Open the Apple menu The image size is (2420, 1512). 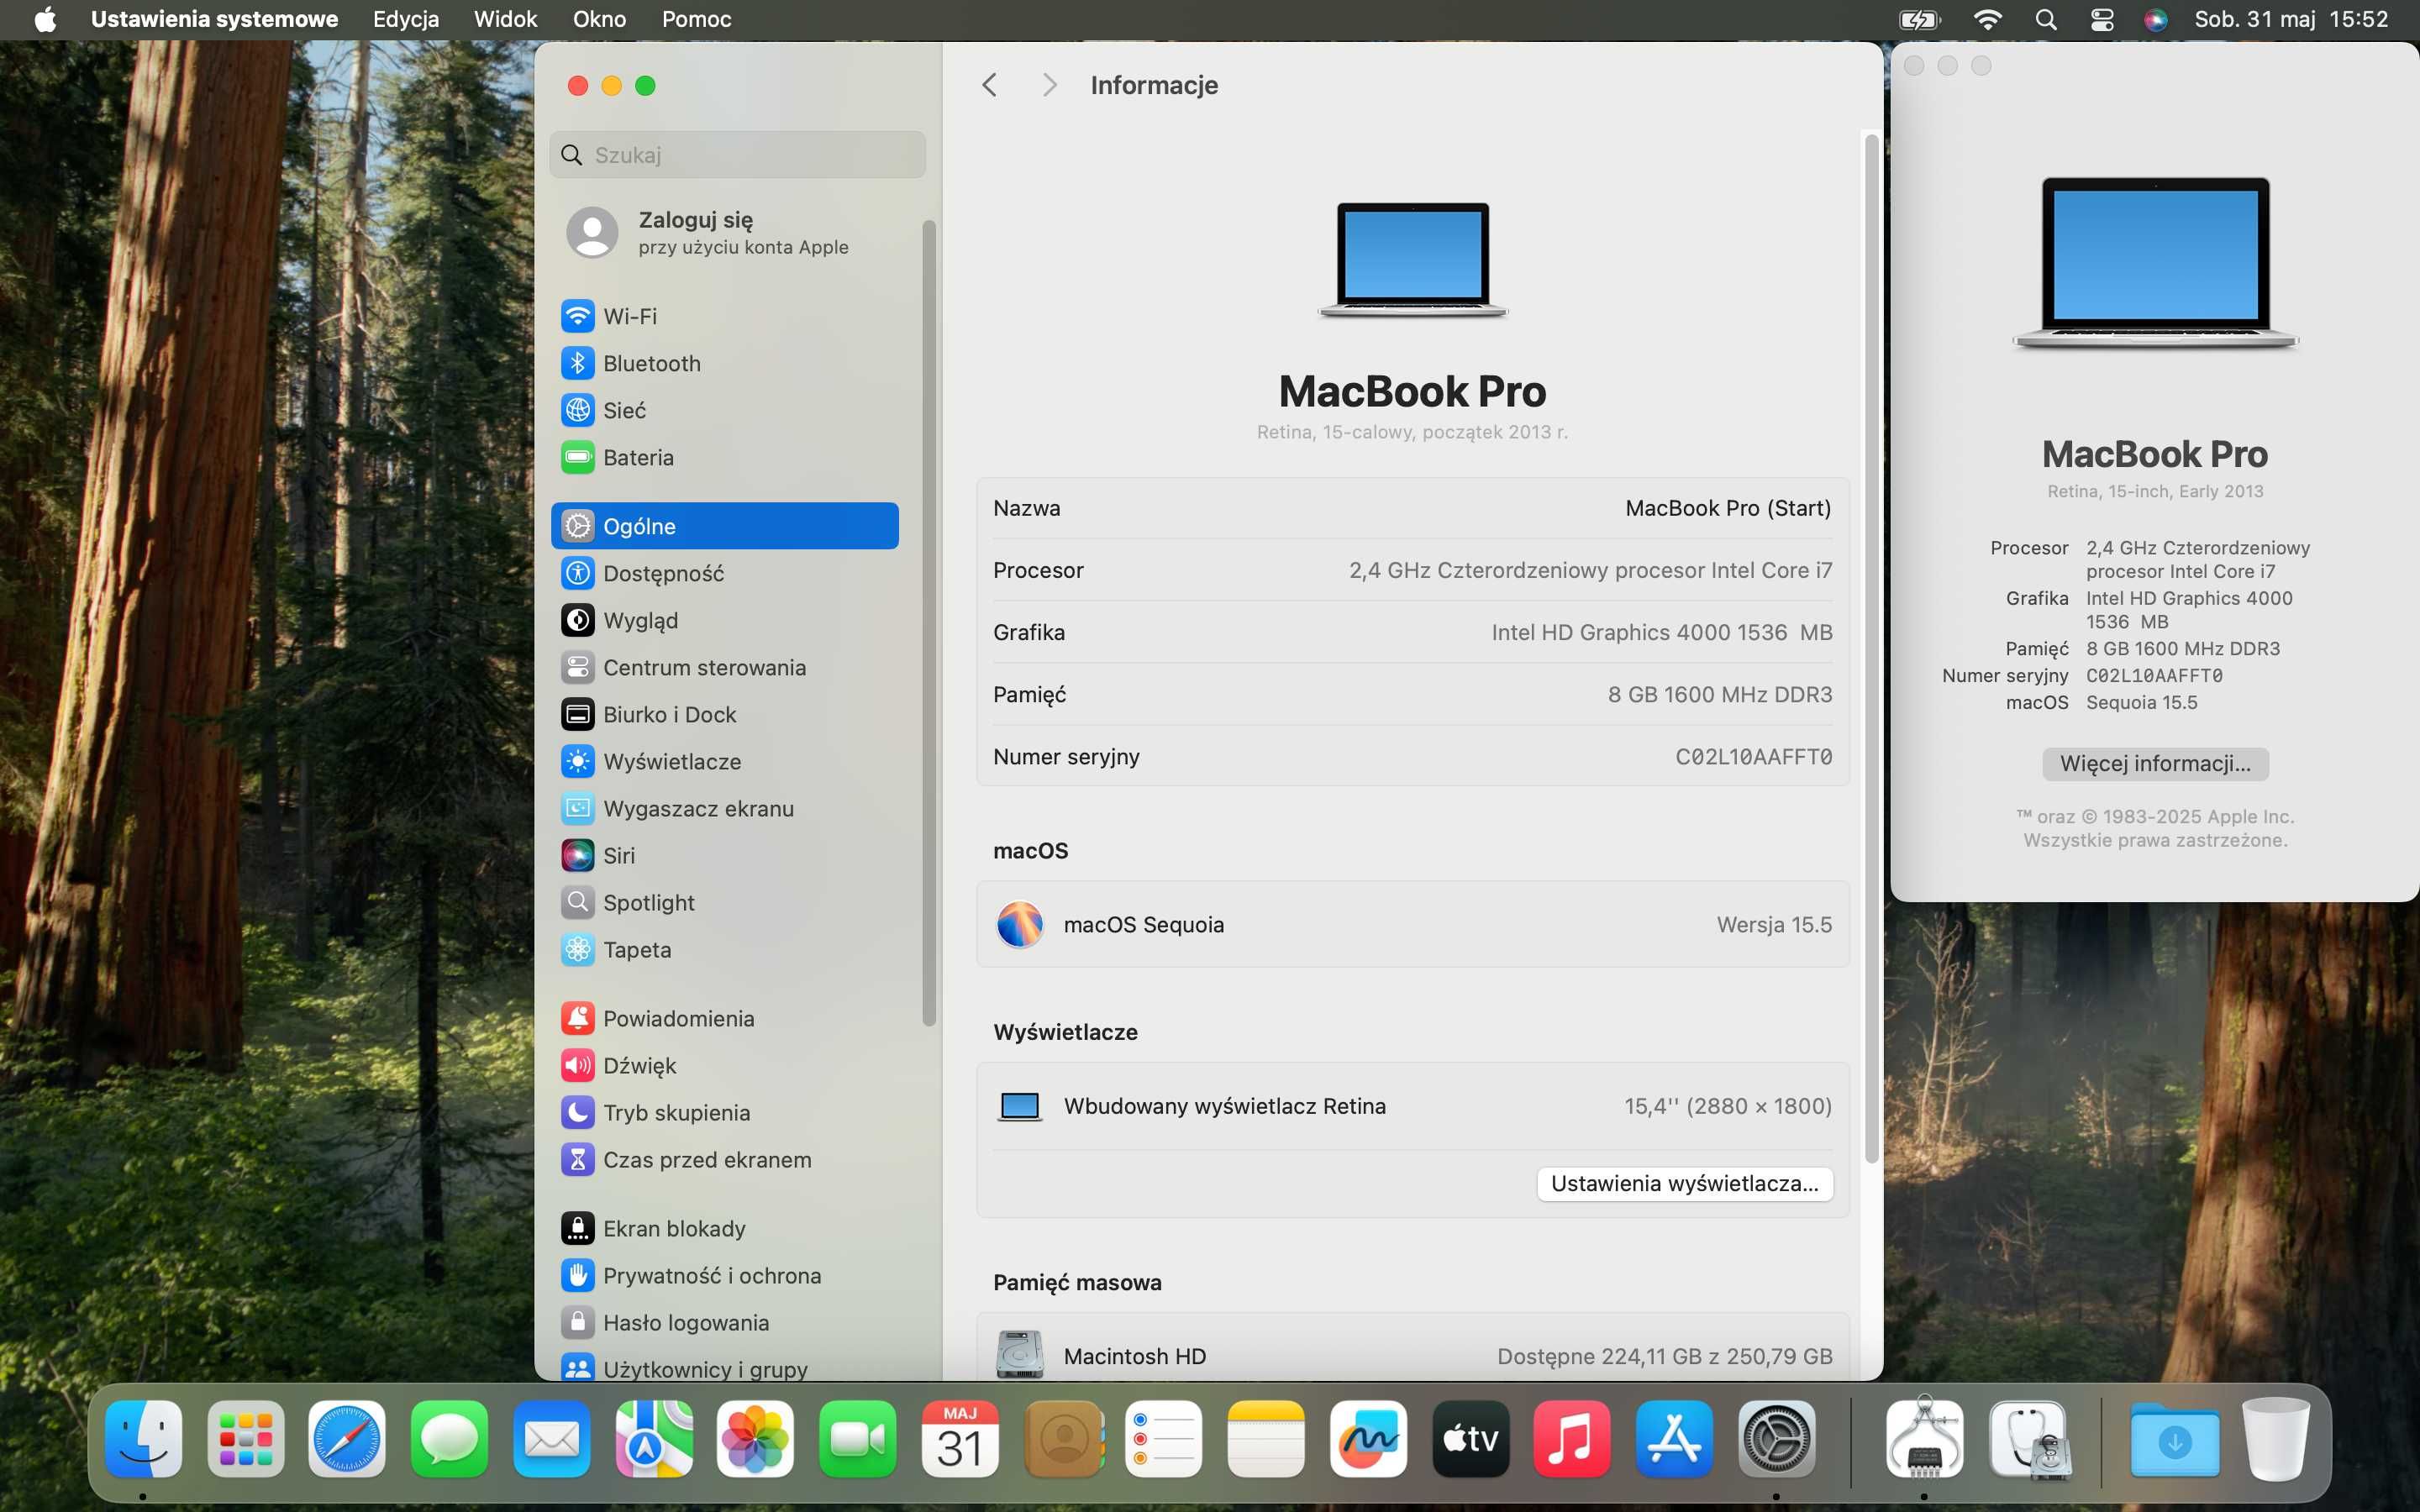45,19
